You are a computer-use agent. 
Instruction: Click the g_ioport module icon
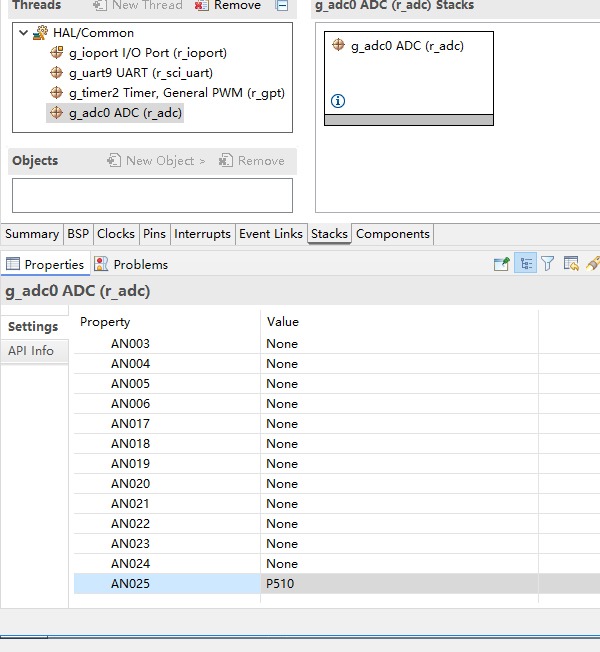[x=57, y=53]
